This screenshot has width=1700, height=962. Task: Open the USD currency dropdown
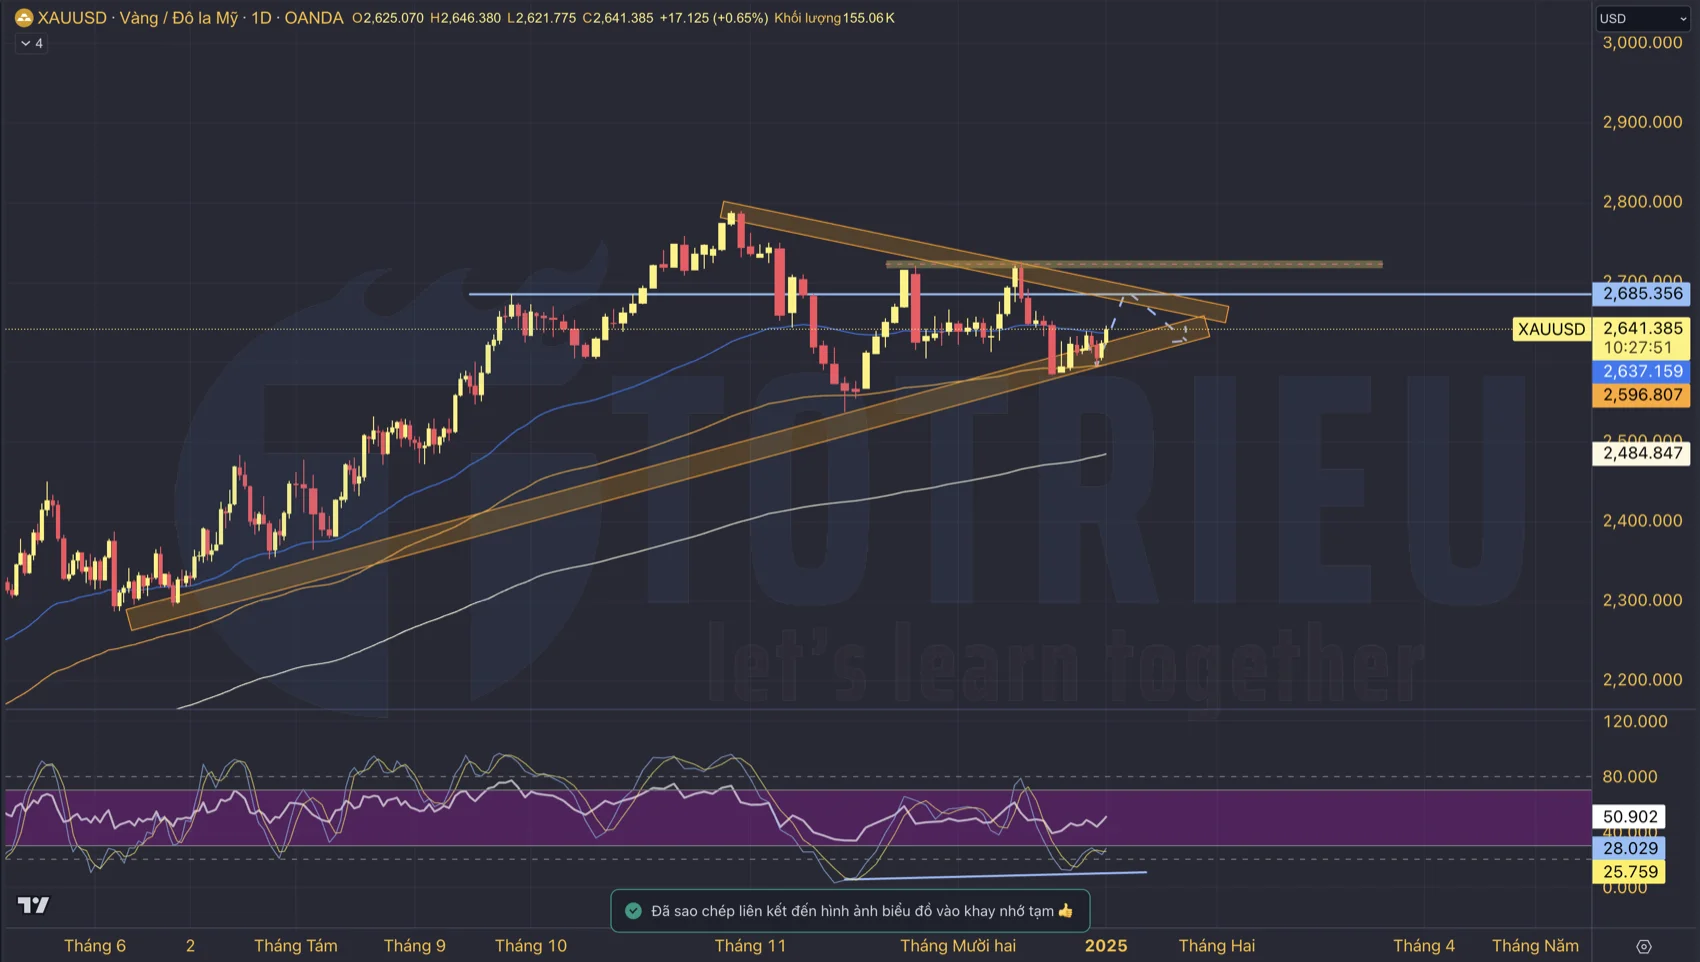point(1643,18)
